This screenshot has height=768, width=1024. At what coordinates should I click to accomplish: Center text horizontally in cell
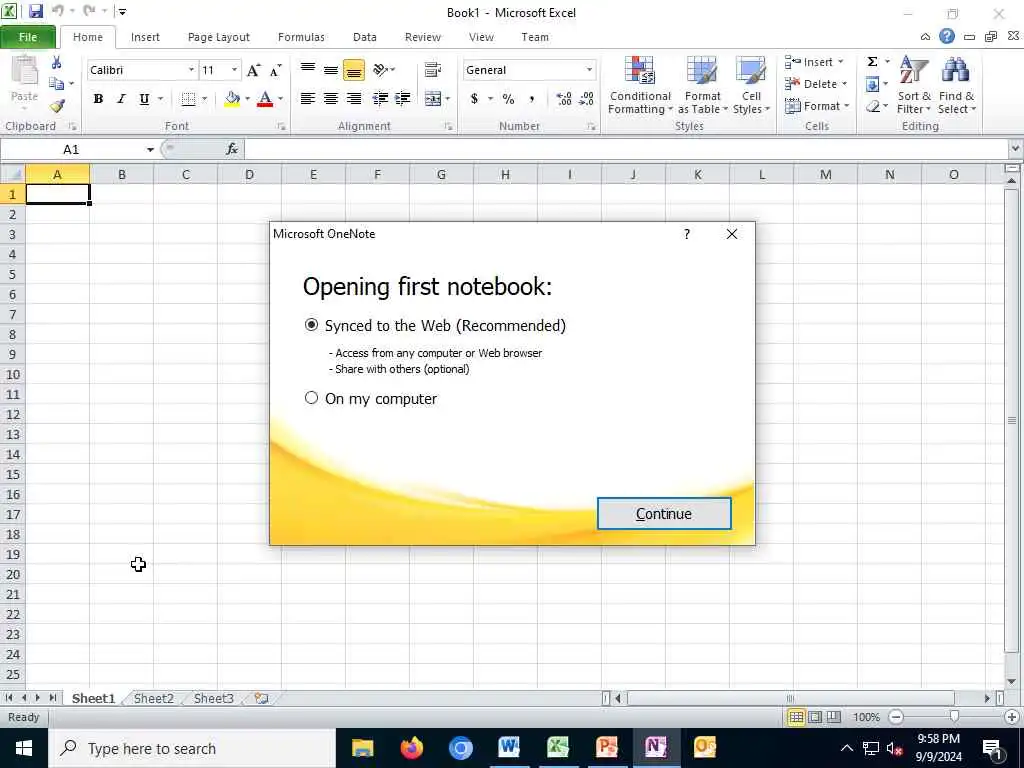(331, 99)
